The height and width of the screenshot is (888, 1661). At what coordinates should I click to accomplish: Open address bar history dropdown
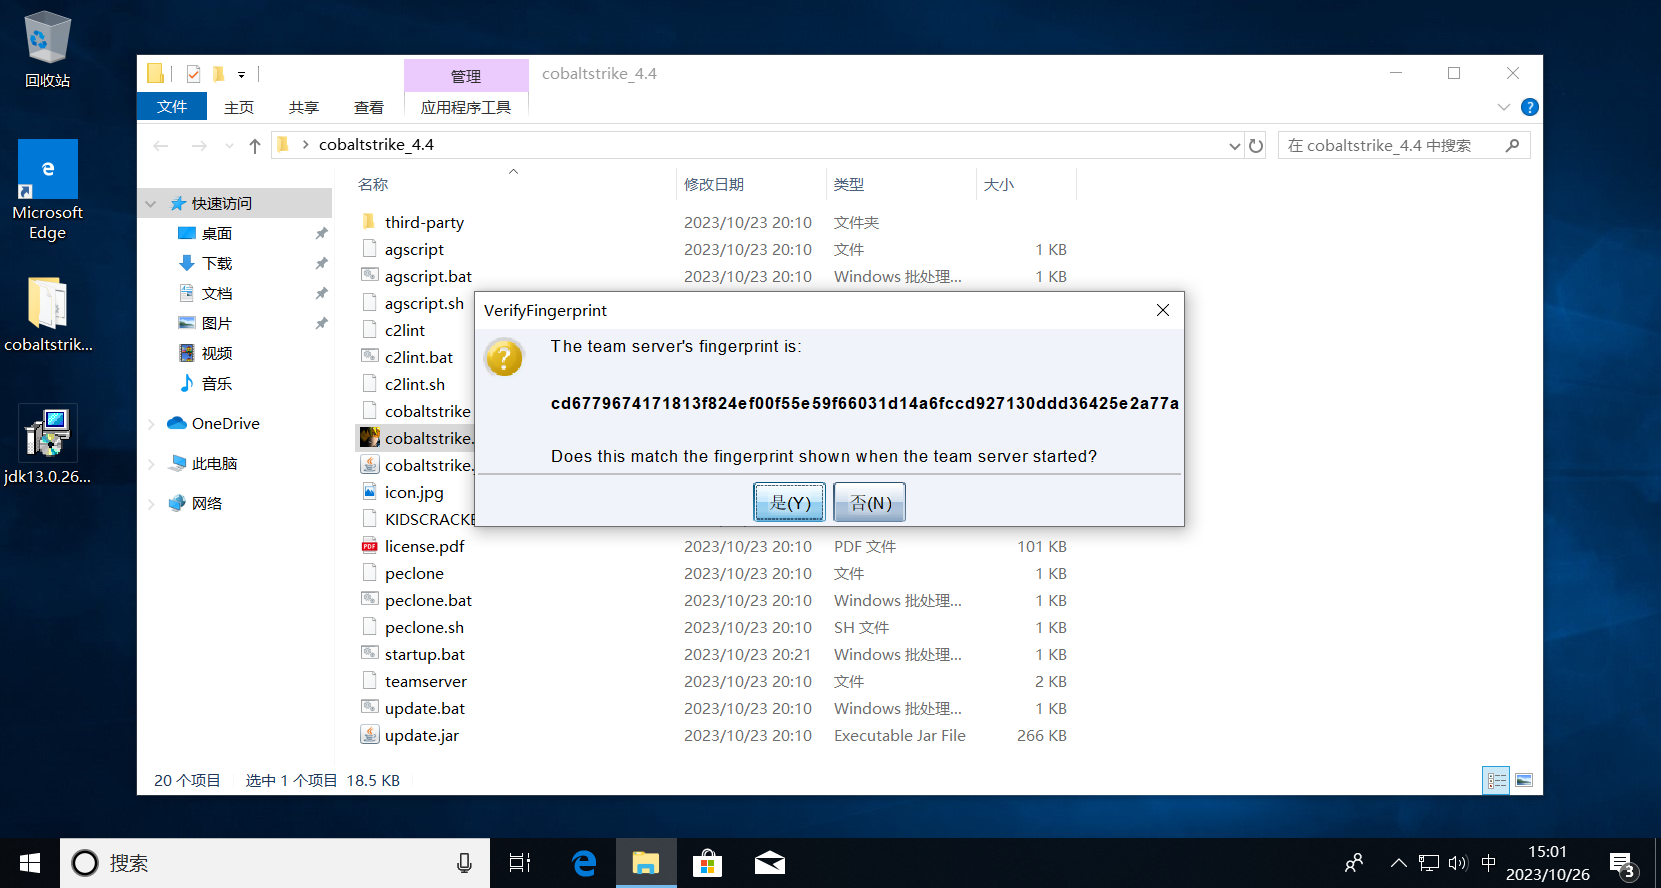coord(1235,146)
